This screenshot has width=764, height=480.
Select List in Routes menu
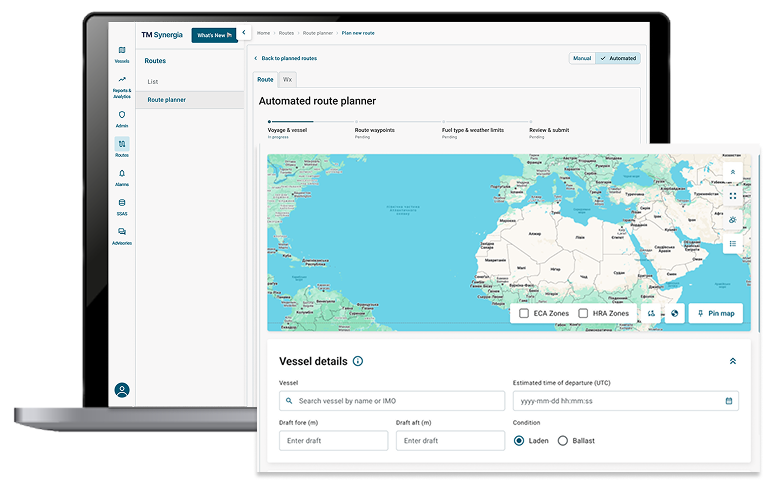(x=153, y=81)
